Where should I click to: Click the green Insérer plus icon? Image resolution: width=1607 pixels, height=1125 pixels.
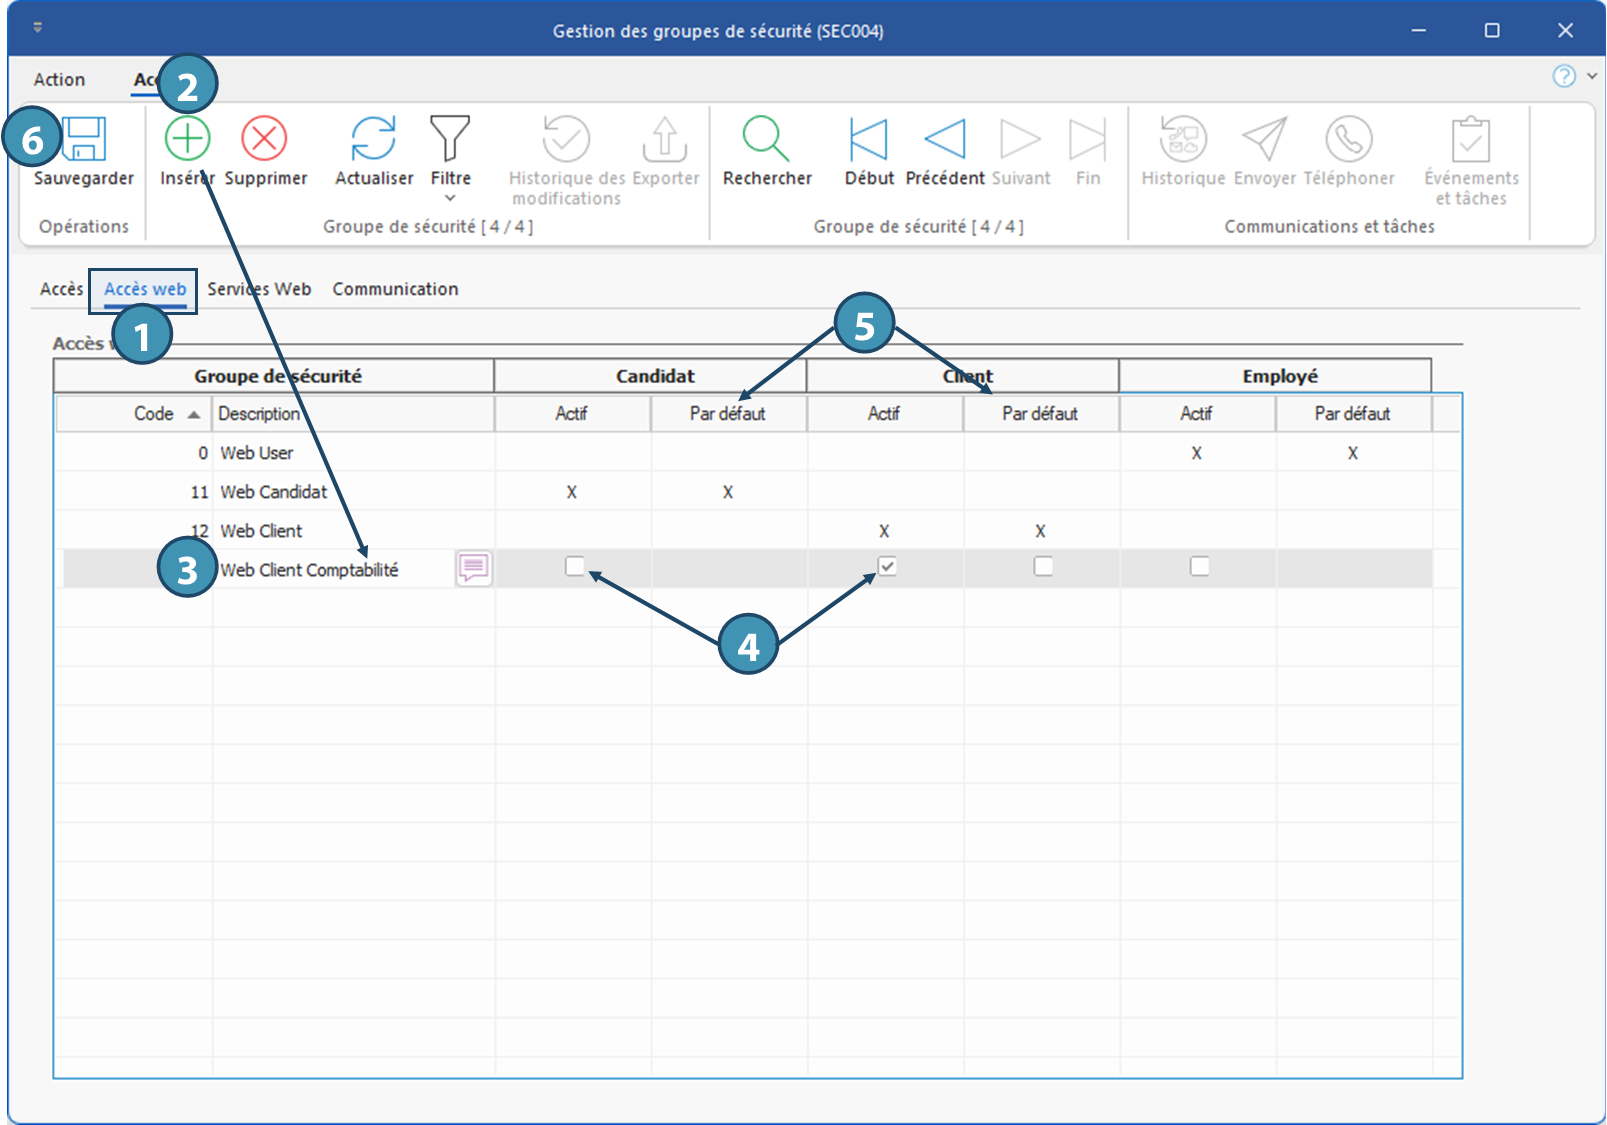(187, 139)
